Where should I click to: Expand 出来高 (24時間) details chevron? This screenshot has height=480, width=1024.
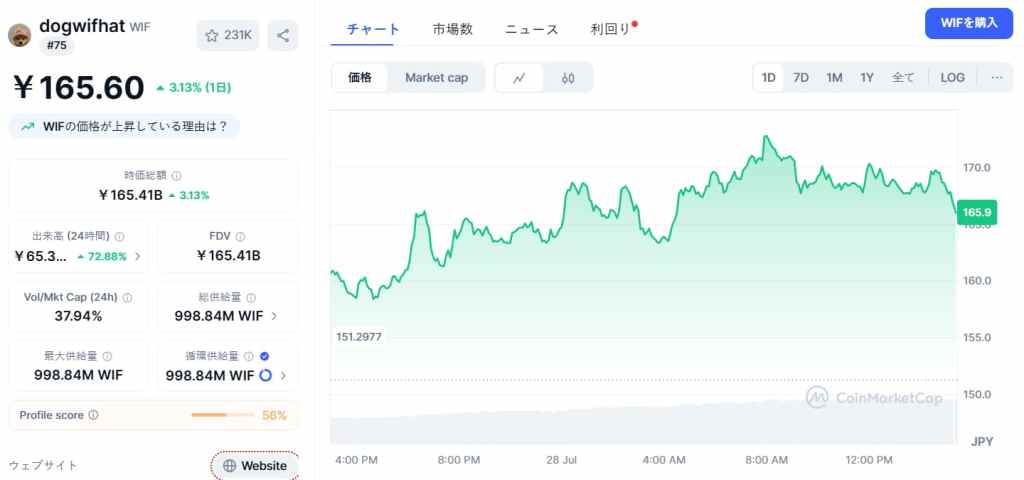(x=137, y=257)
